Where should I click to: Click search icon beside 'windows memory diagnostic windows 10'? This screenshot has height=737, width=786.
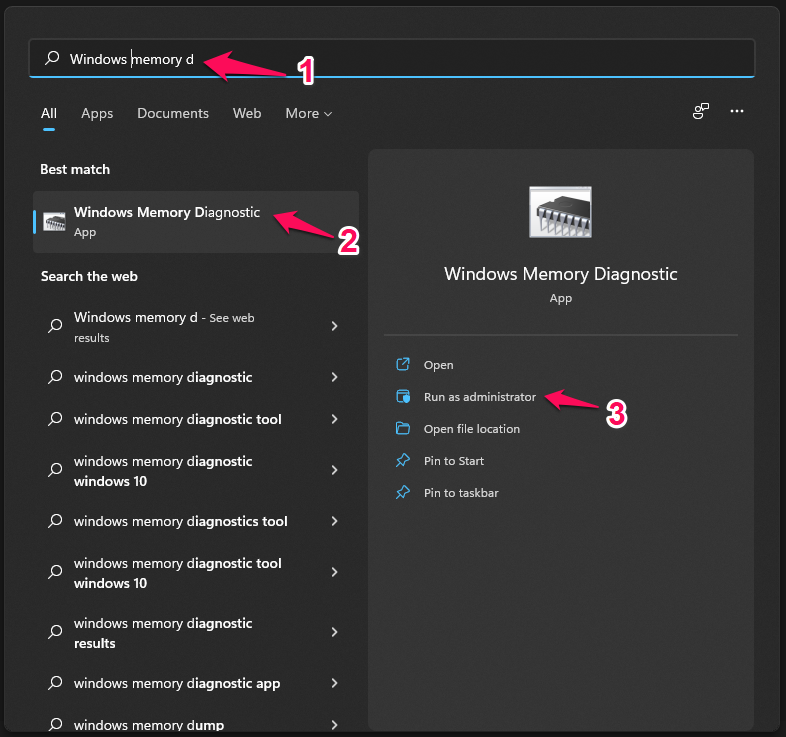[55, 470]
